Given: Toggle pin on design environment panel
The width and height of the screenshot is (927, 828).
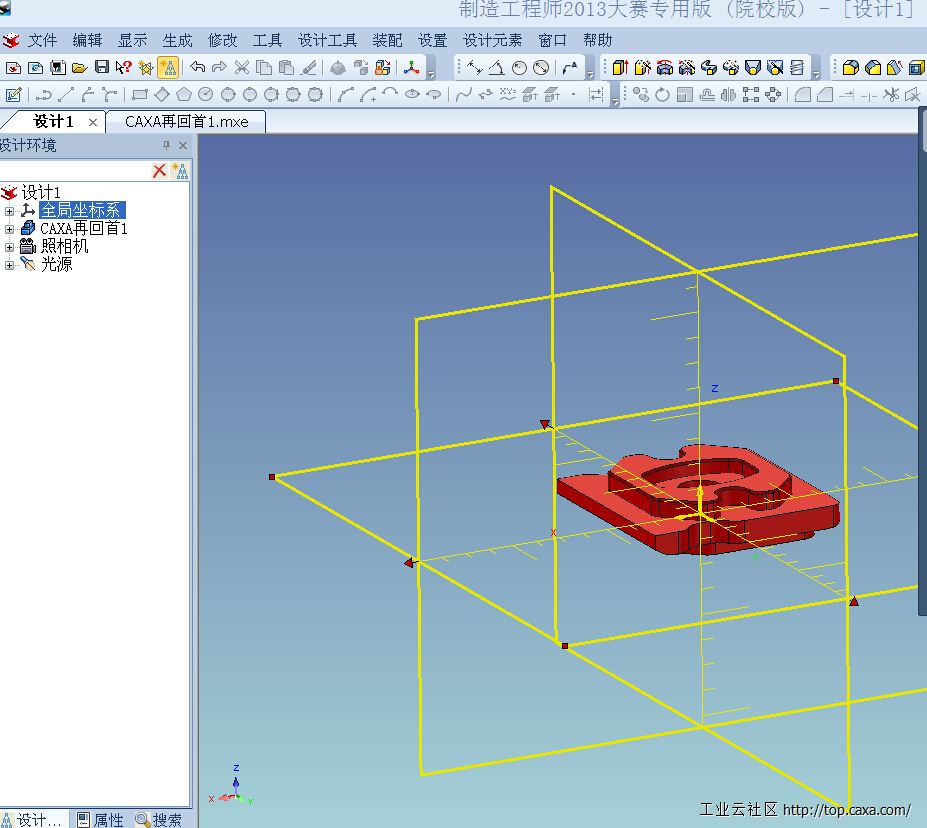Looking at the screenshot, I should coord(166,145).
